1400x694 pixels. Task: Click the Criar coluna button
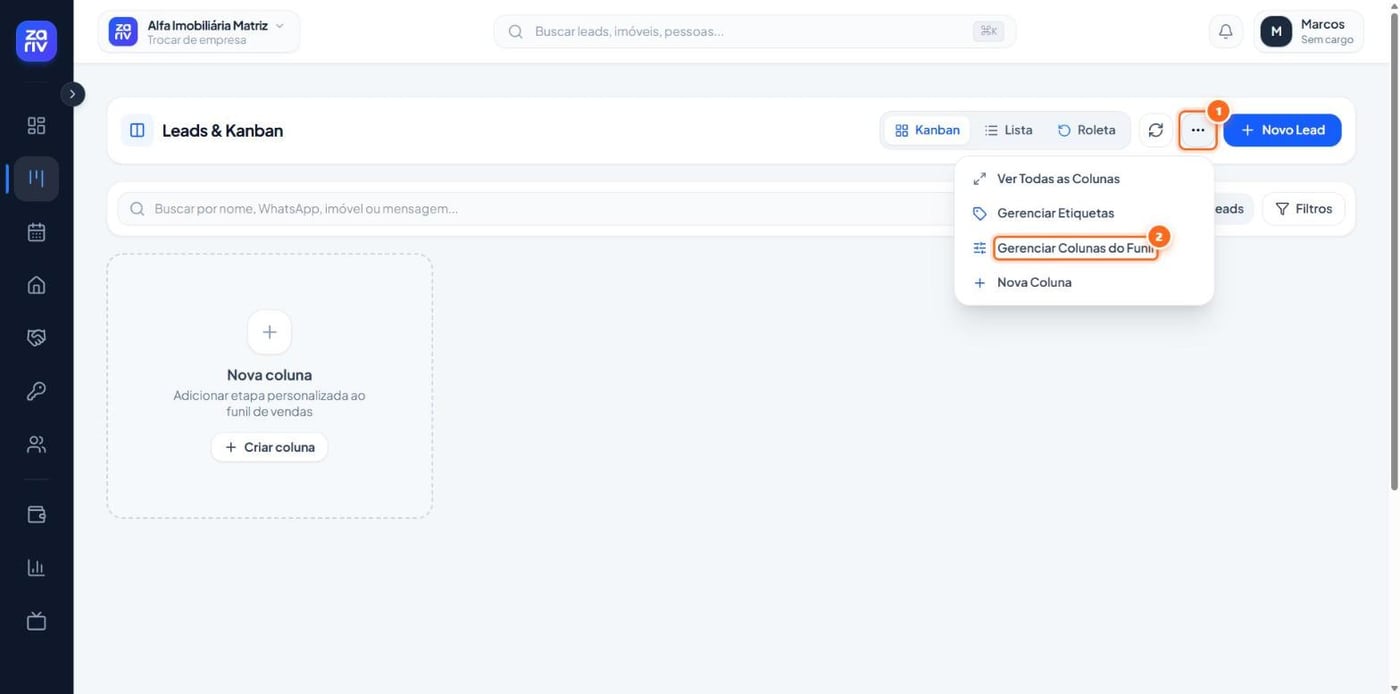(x=269, y=447)
